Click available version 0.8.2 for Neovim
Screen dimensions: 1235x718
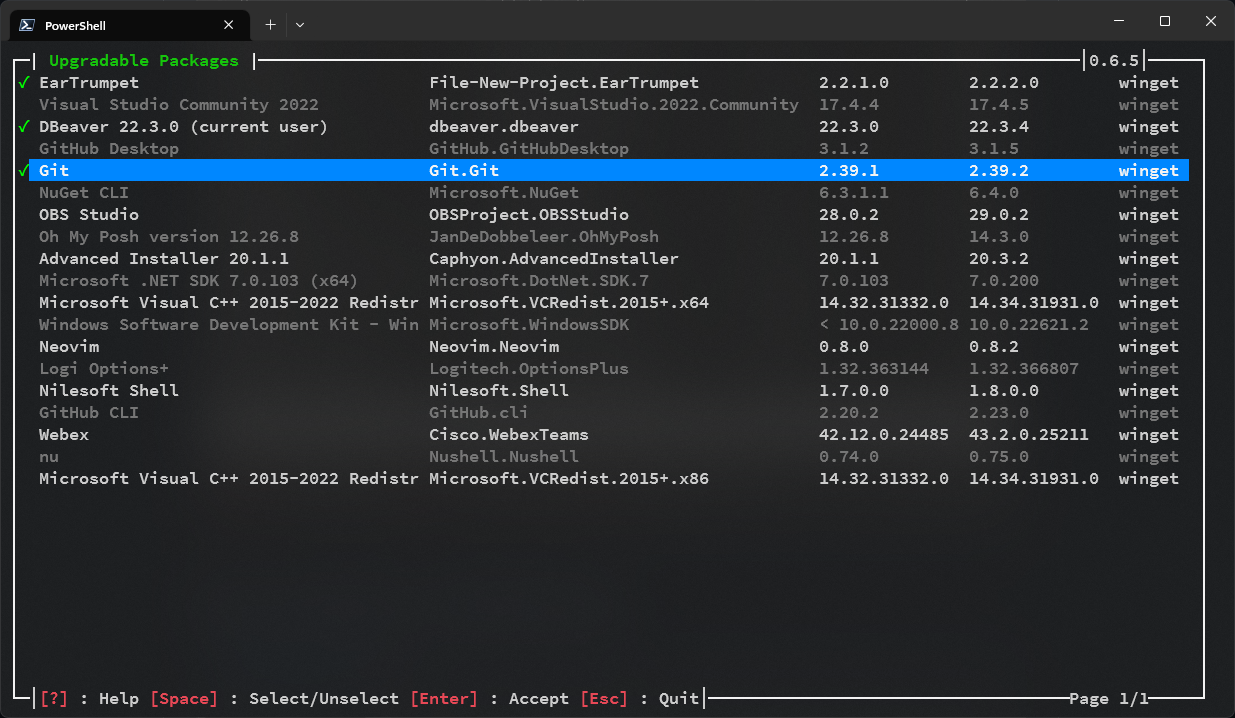[994, 347]
